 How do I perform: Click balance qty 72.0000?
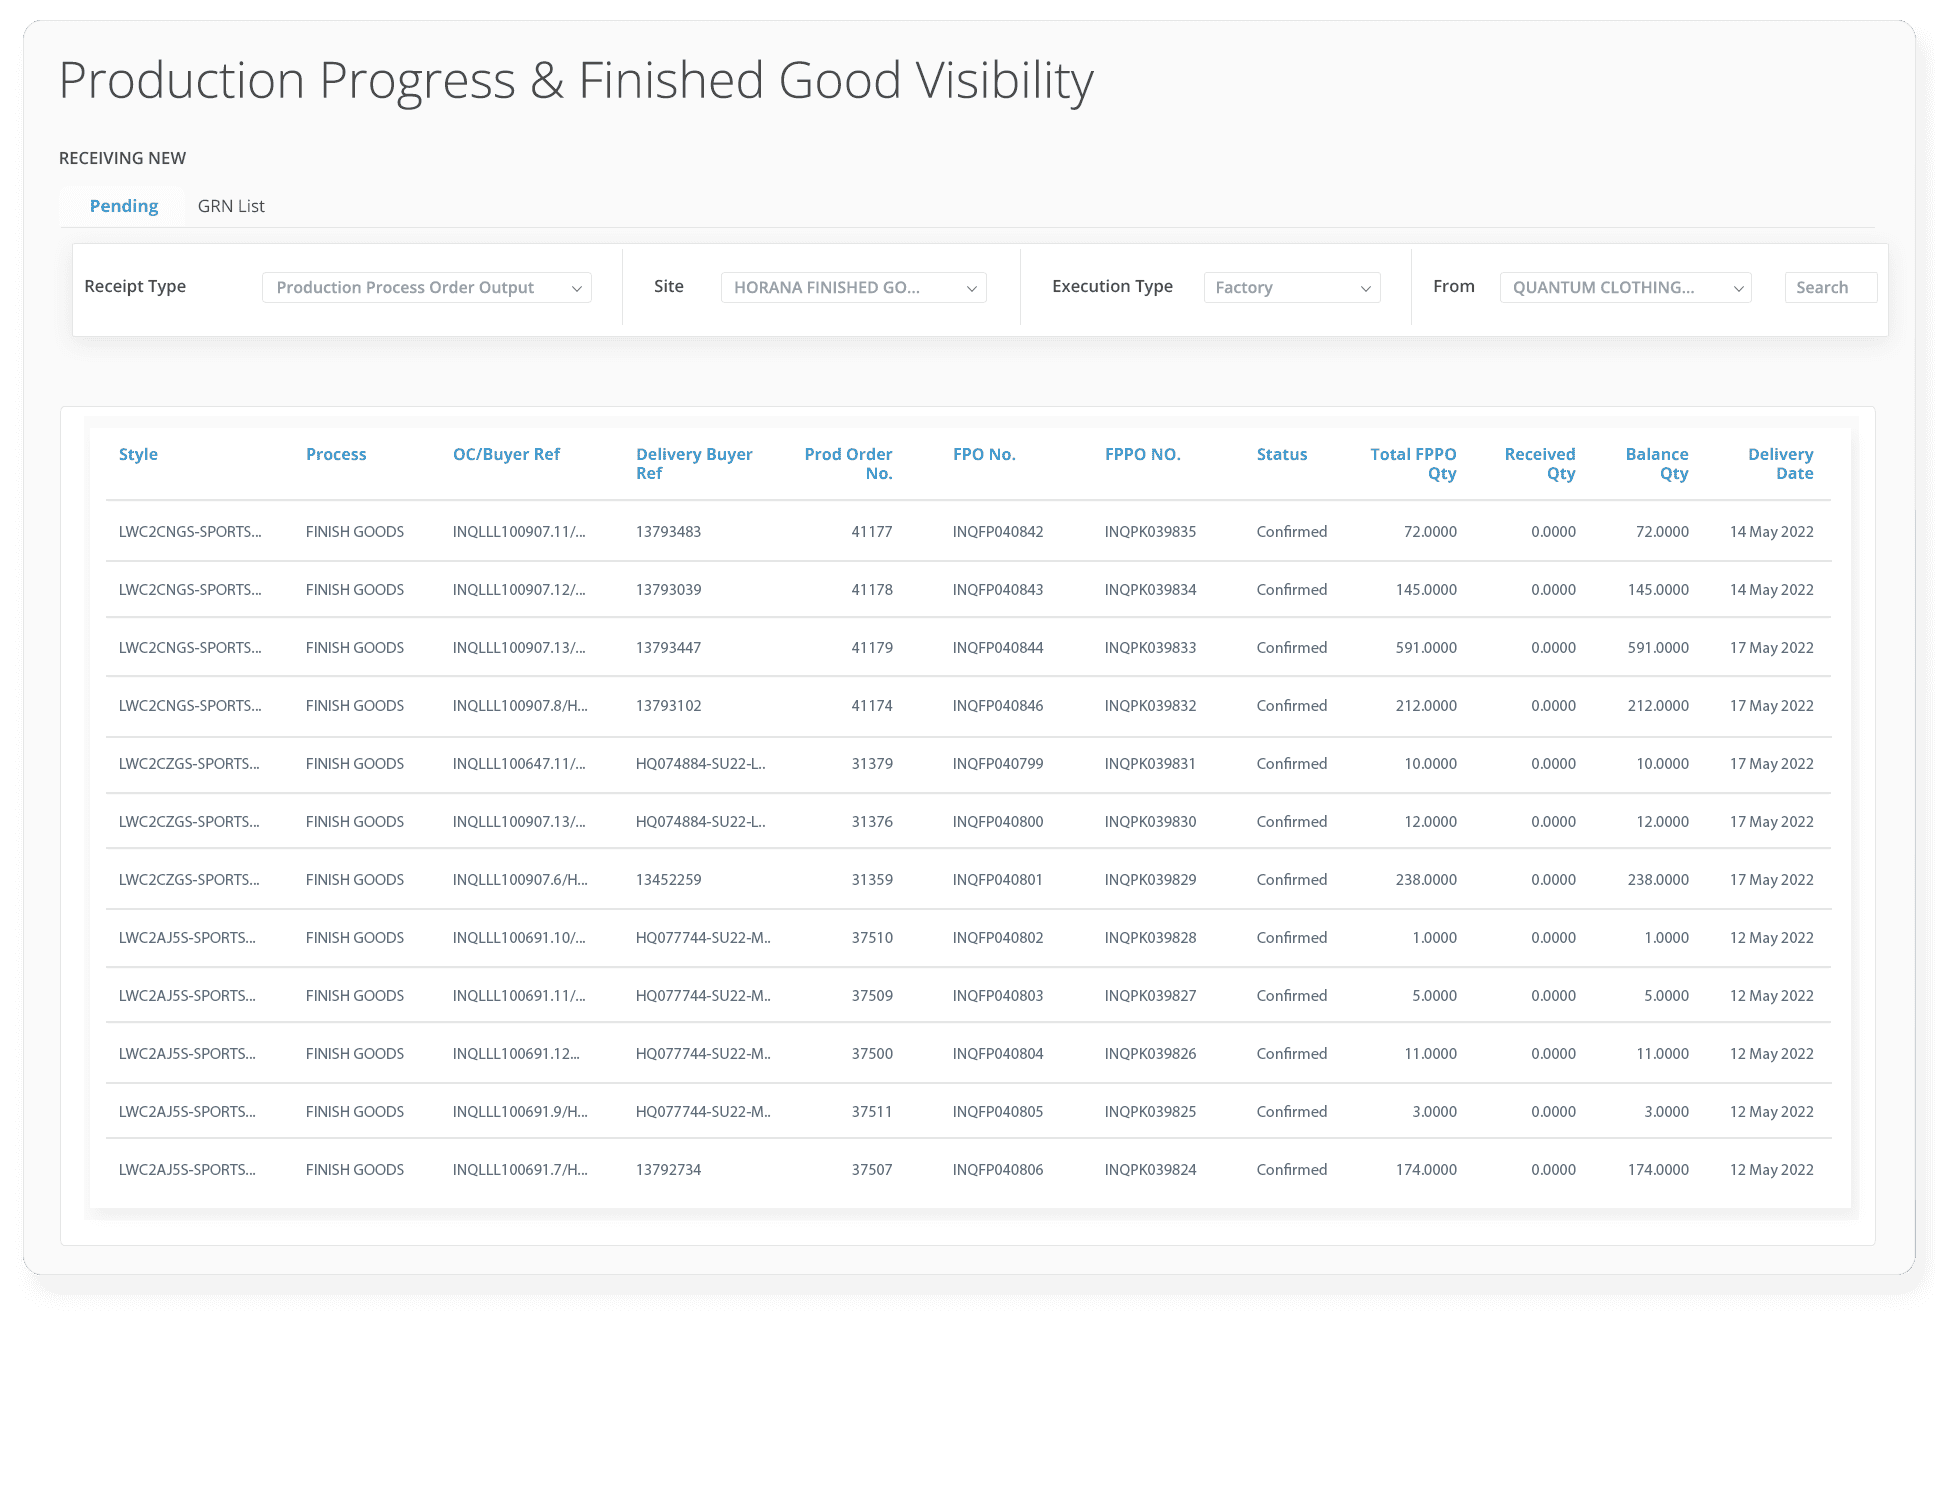click(x=1662, y=532)
